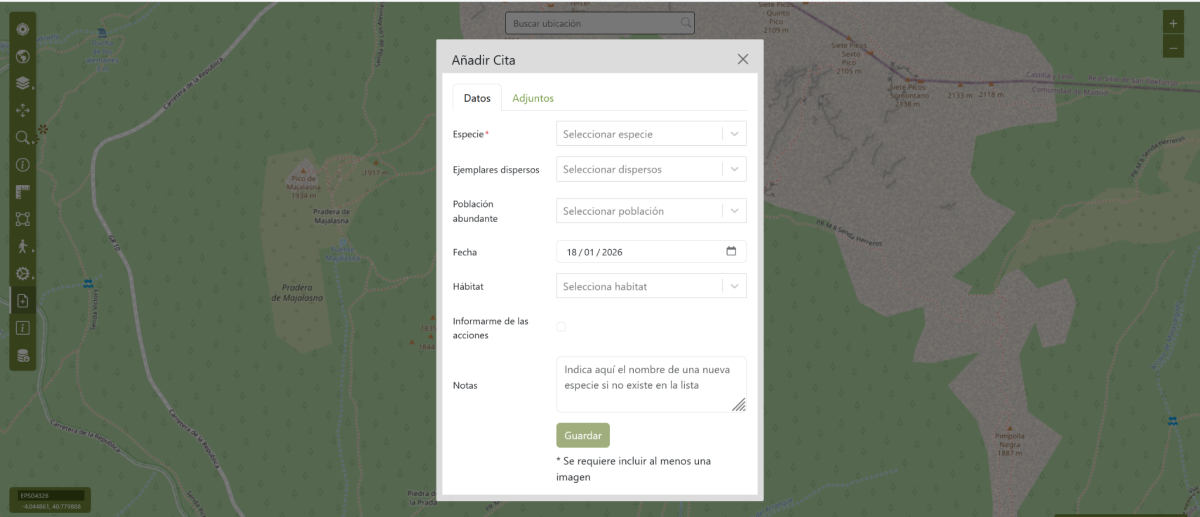Open the calendar picker in Fecha field
Screen dimensions: 1200x517
pos(731,251)
